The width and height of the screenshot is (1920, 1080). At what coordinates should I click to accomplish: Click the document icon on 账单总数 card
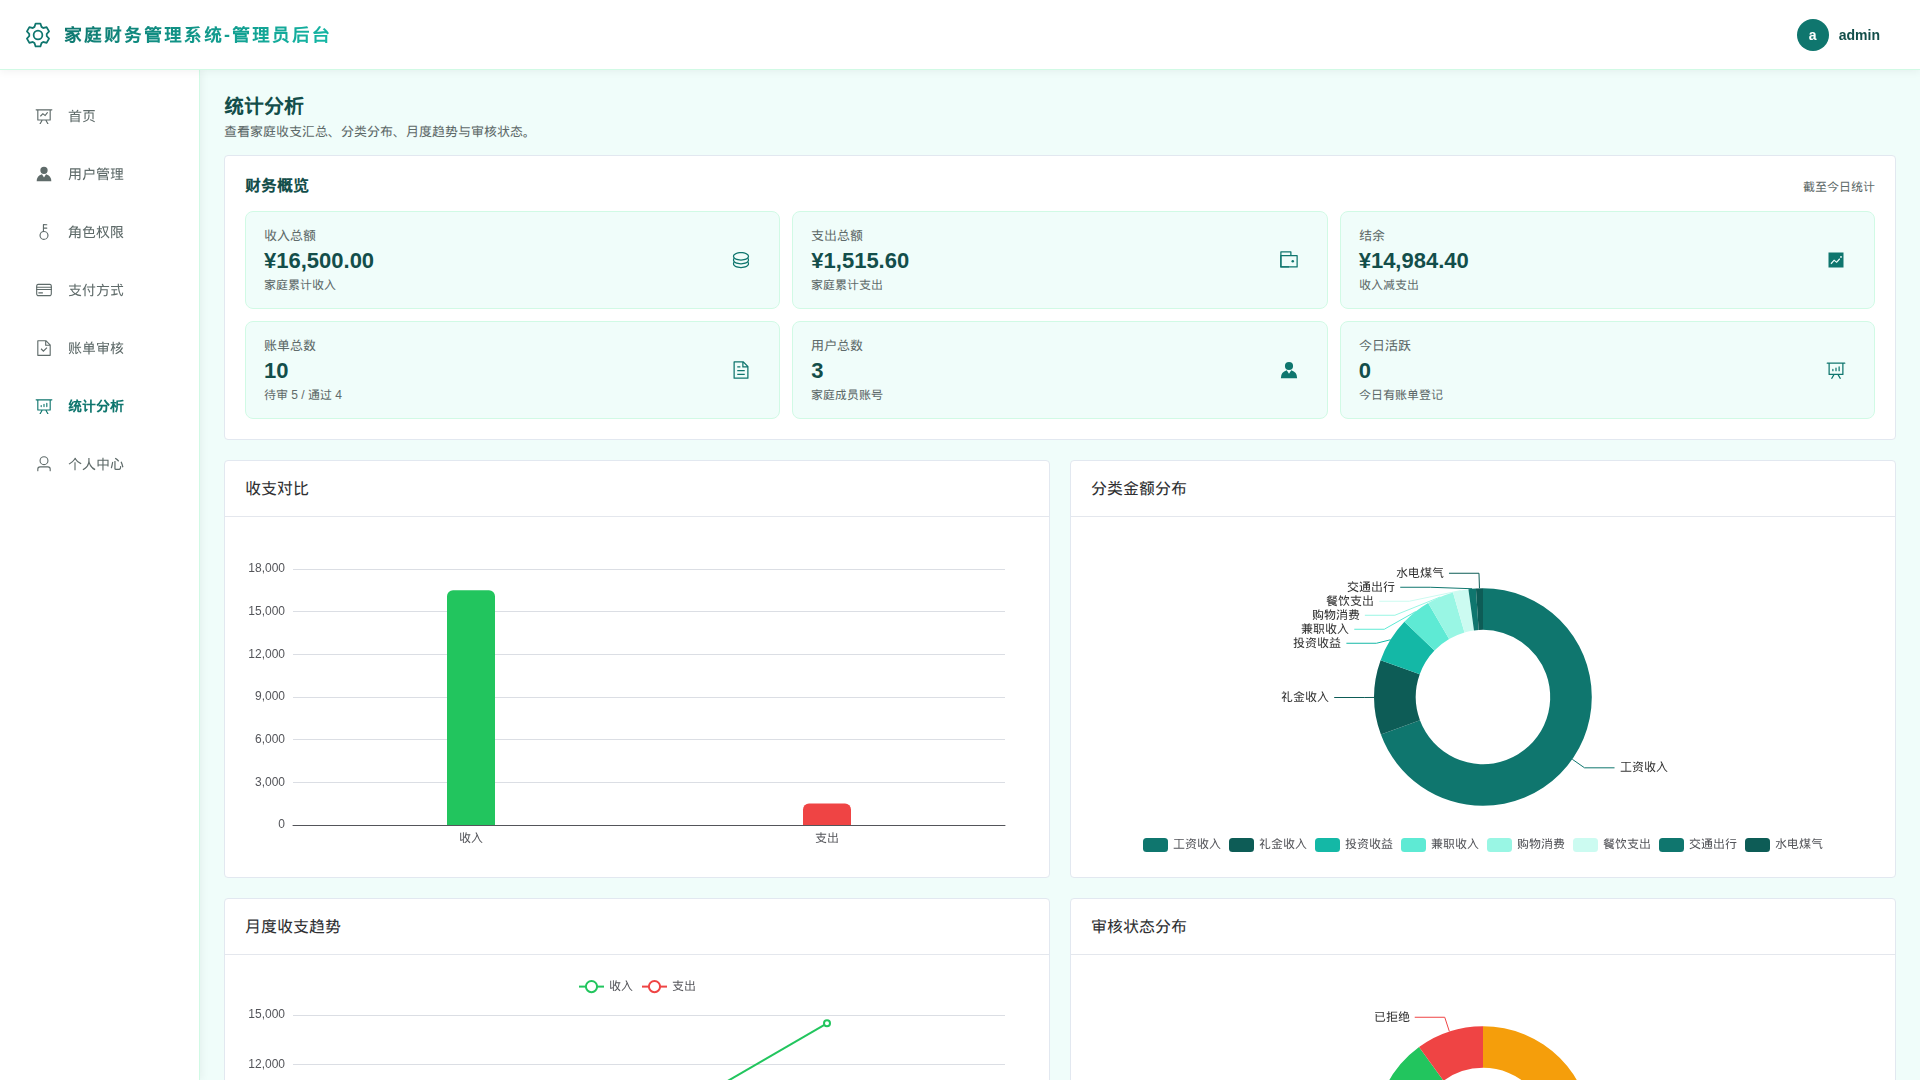click(x=741, y=370)
